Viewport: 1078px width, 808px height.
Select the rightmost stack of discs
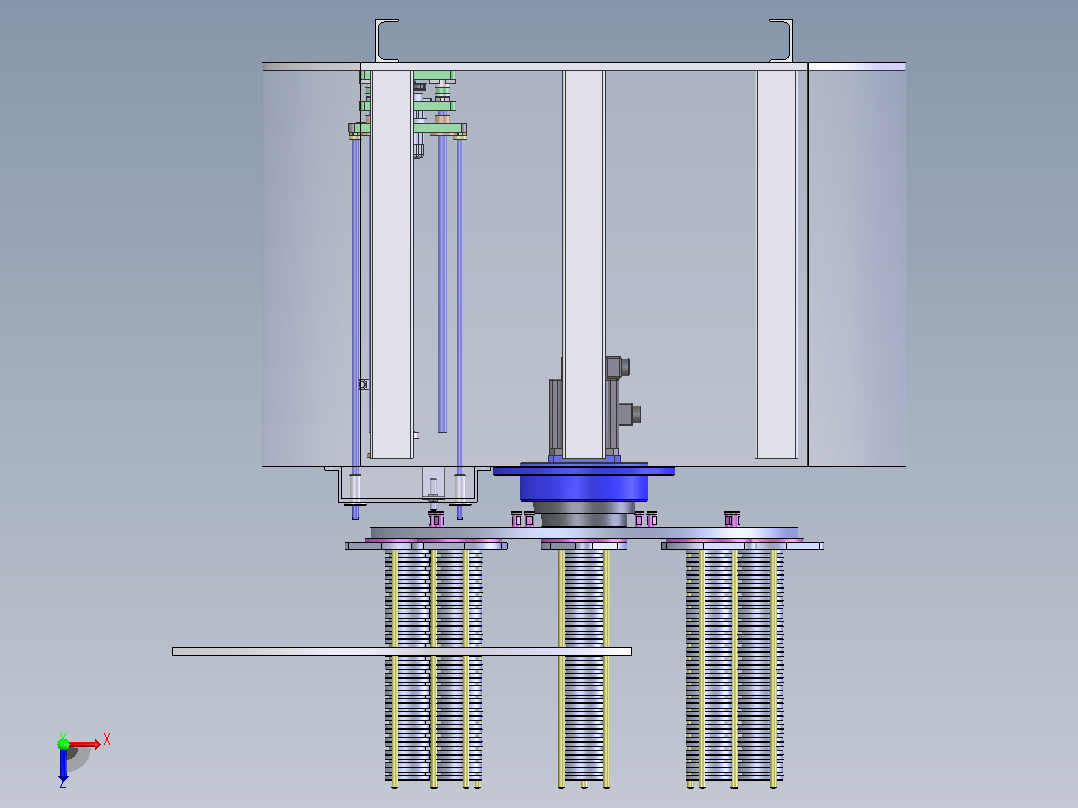734,664
